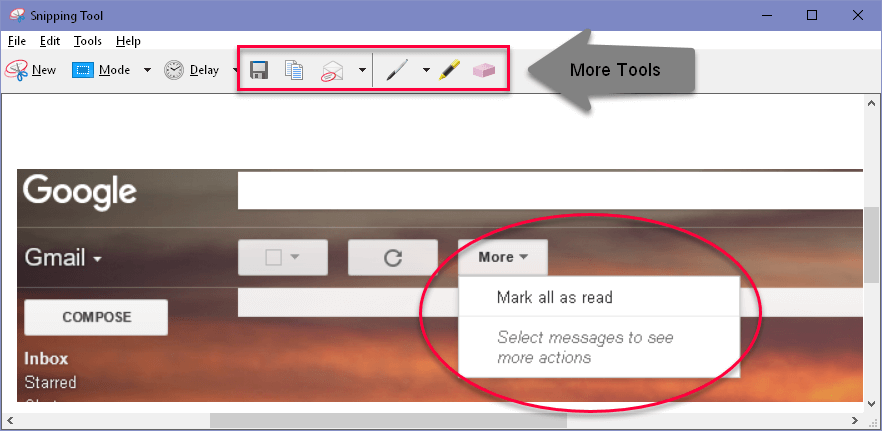Click the Gmail refresh button

click(393, 258)
